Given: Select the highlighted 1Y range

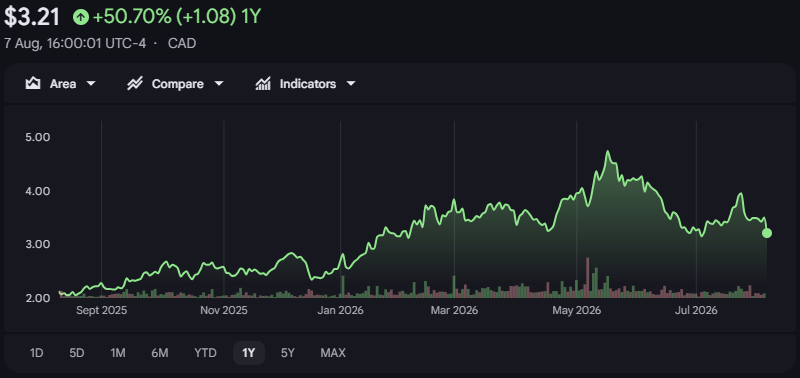Looking at the screenshot, I should pos(248,353).
